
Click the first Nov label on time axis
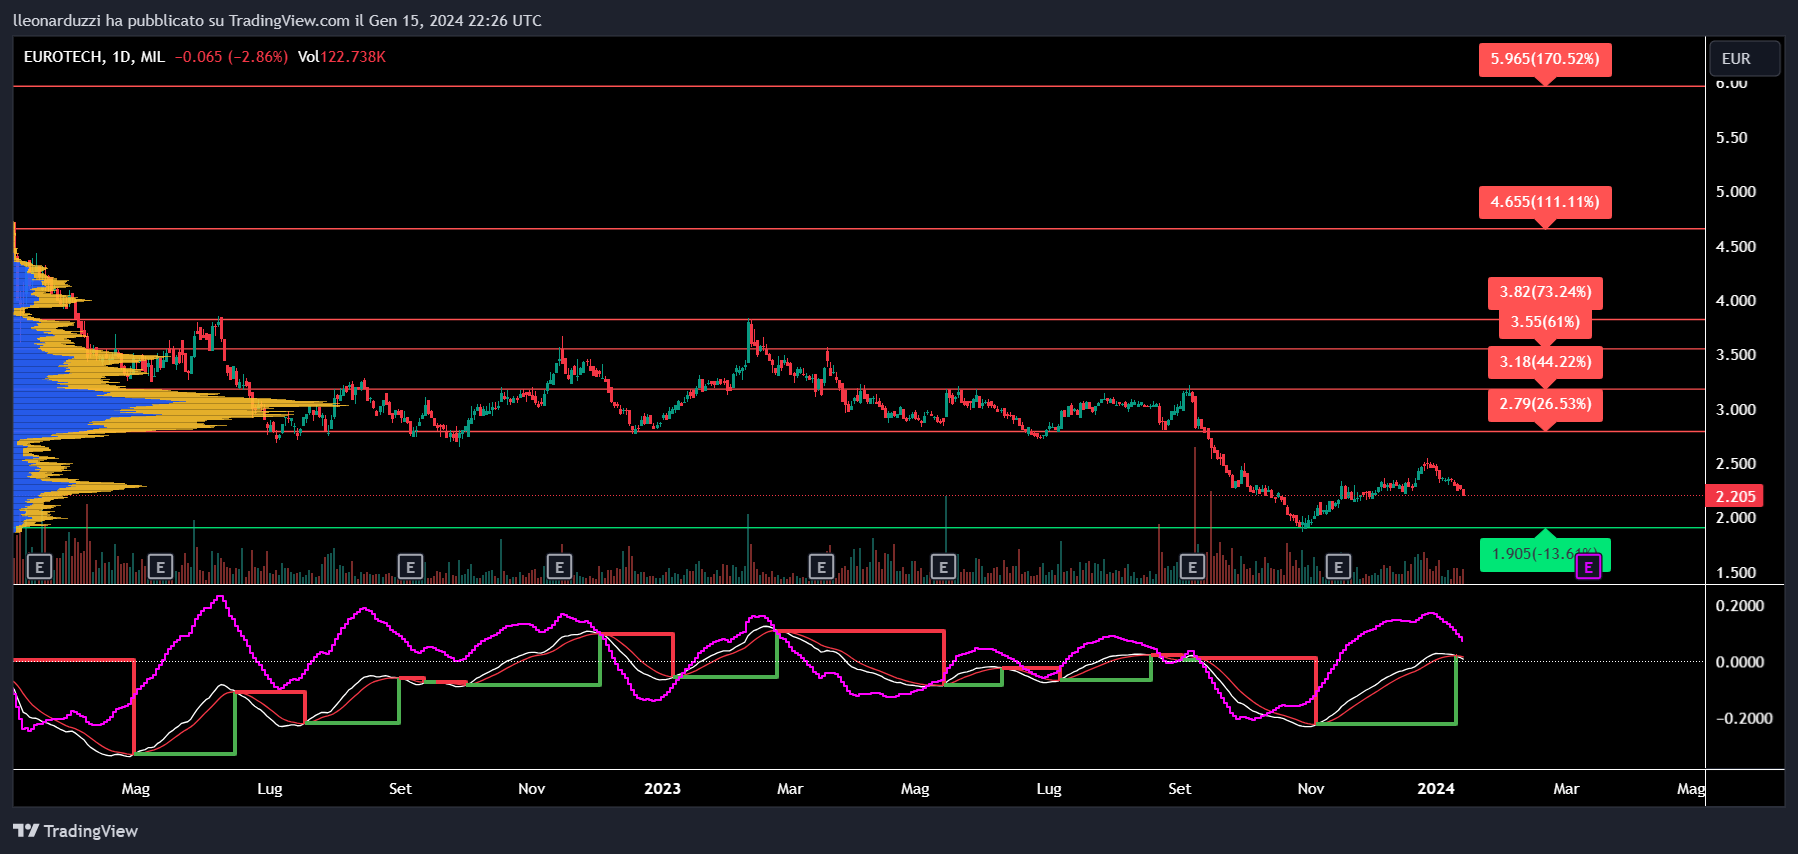(532, 789)
